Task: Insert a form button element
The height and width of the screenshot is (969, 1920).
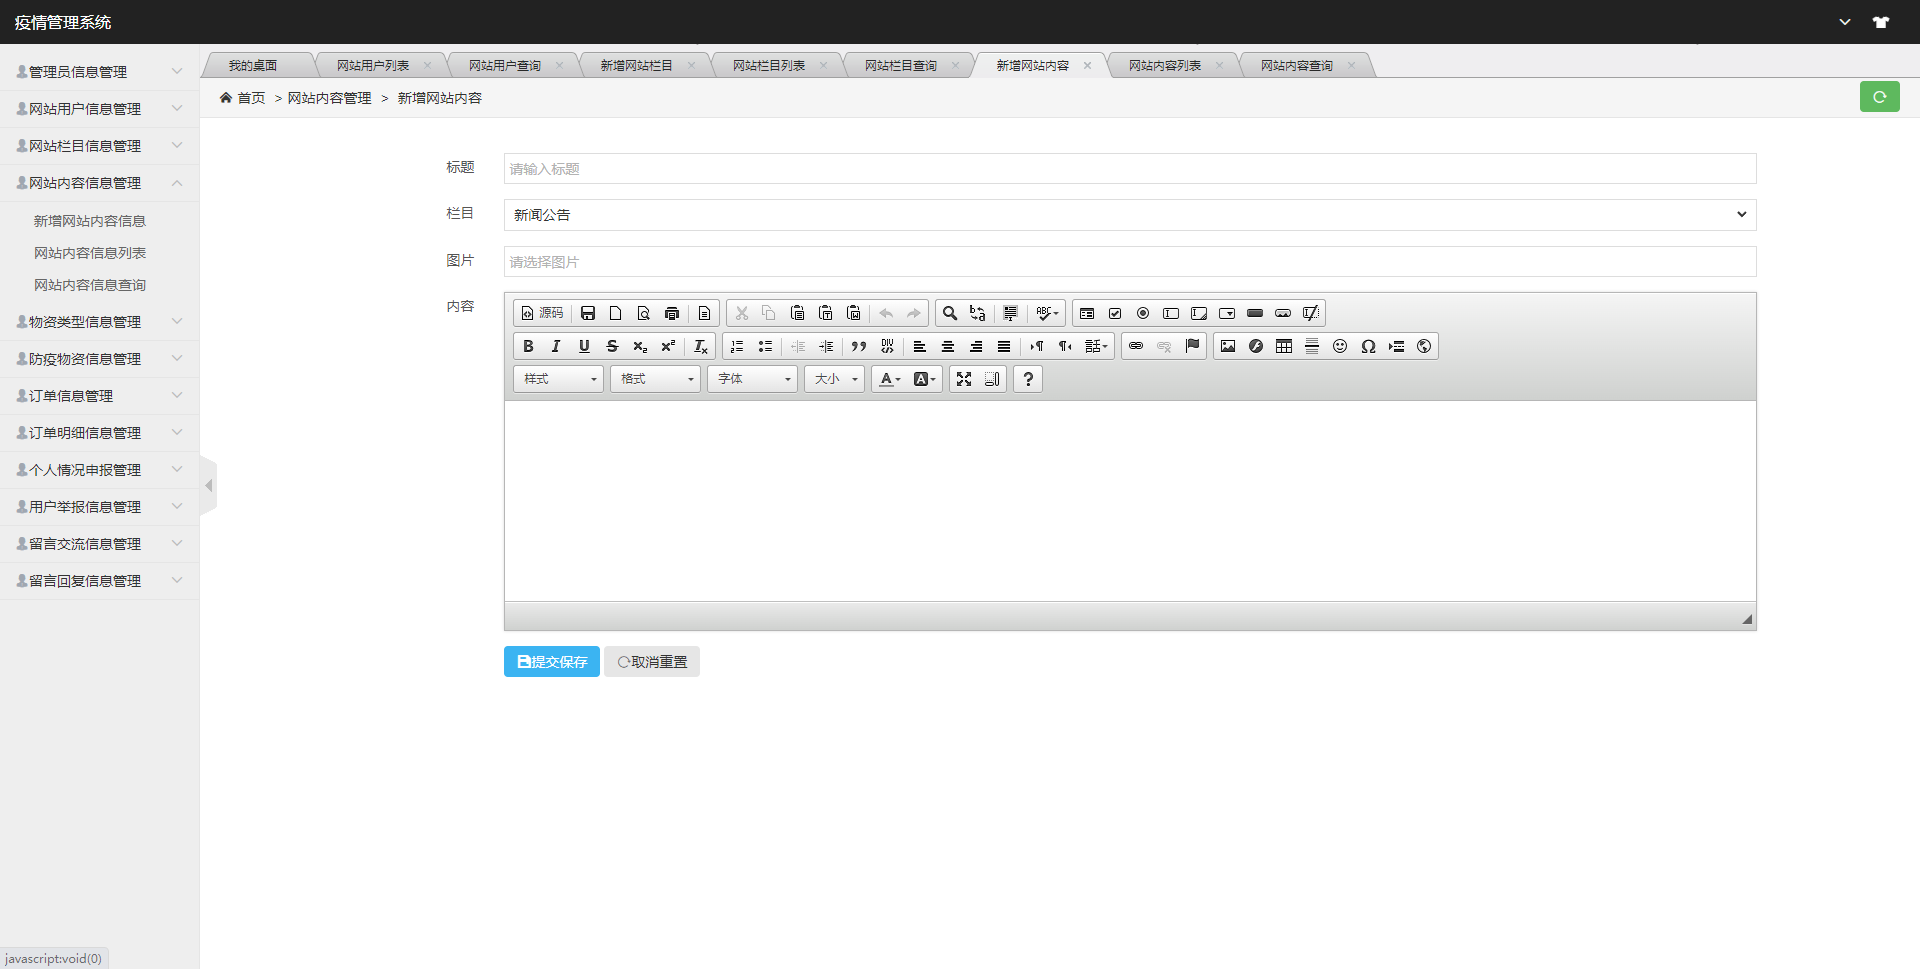Action: pyautogui.click(x=1255, y=313)
